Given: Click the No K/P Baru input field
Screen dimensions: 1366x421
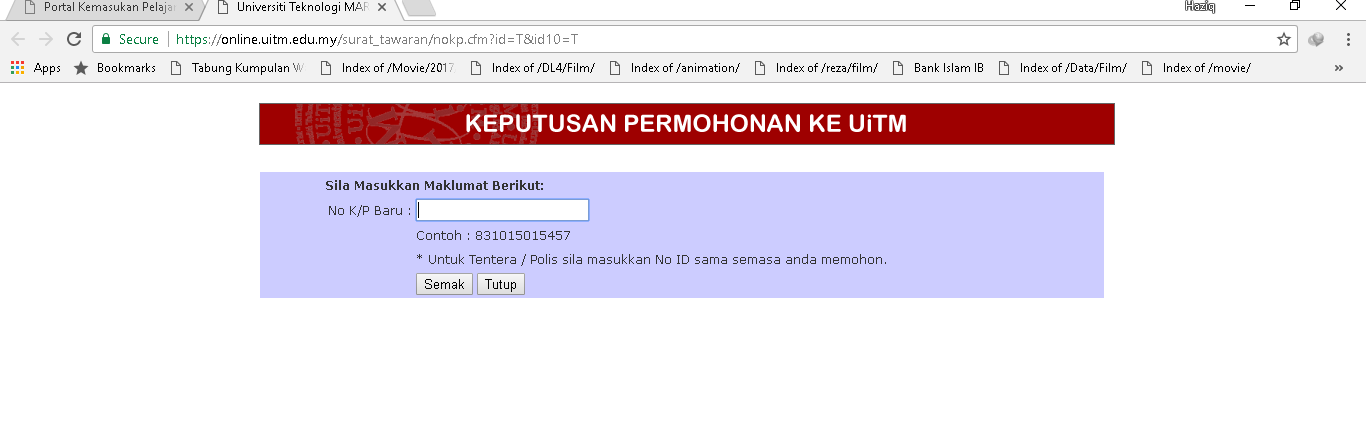Looking at the screenshot, I should [502, 210].
